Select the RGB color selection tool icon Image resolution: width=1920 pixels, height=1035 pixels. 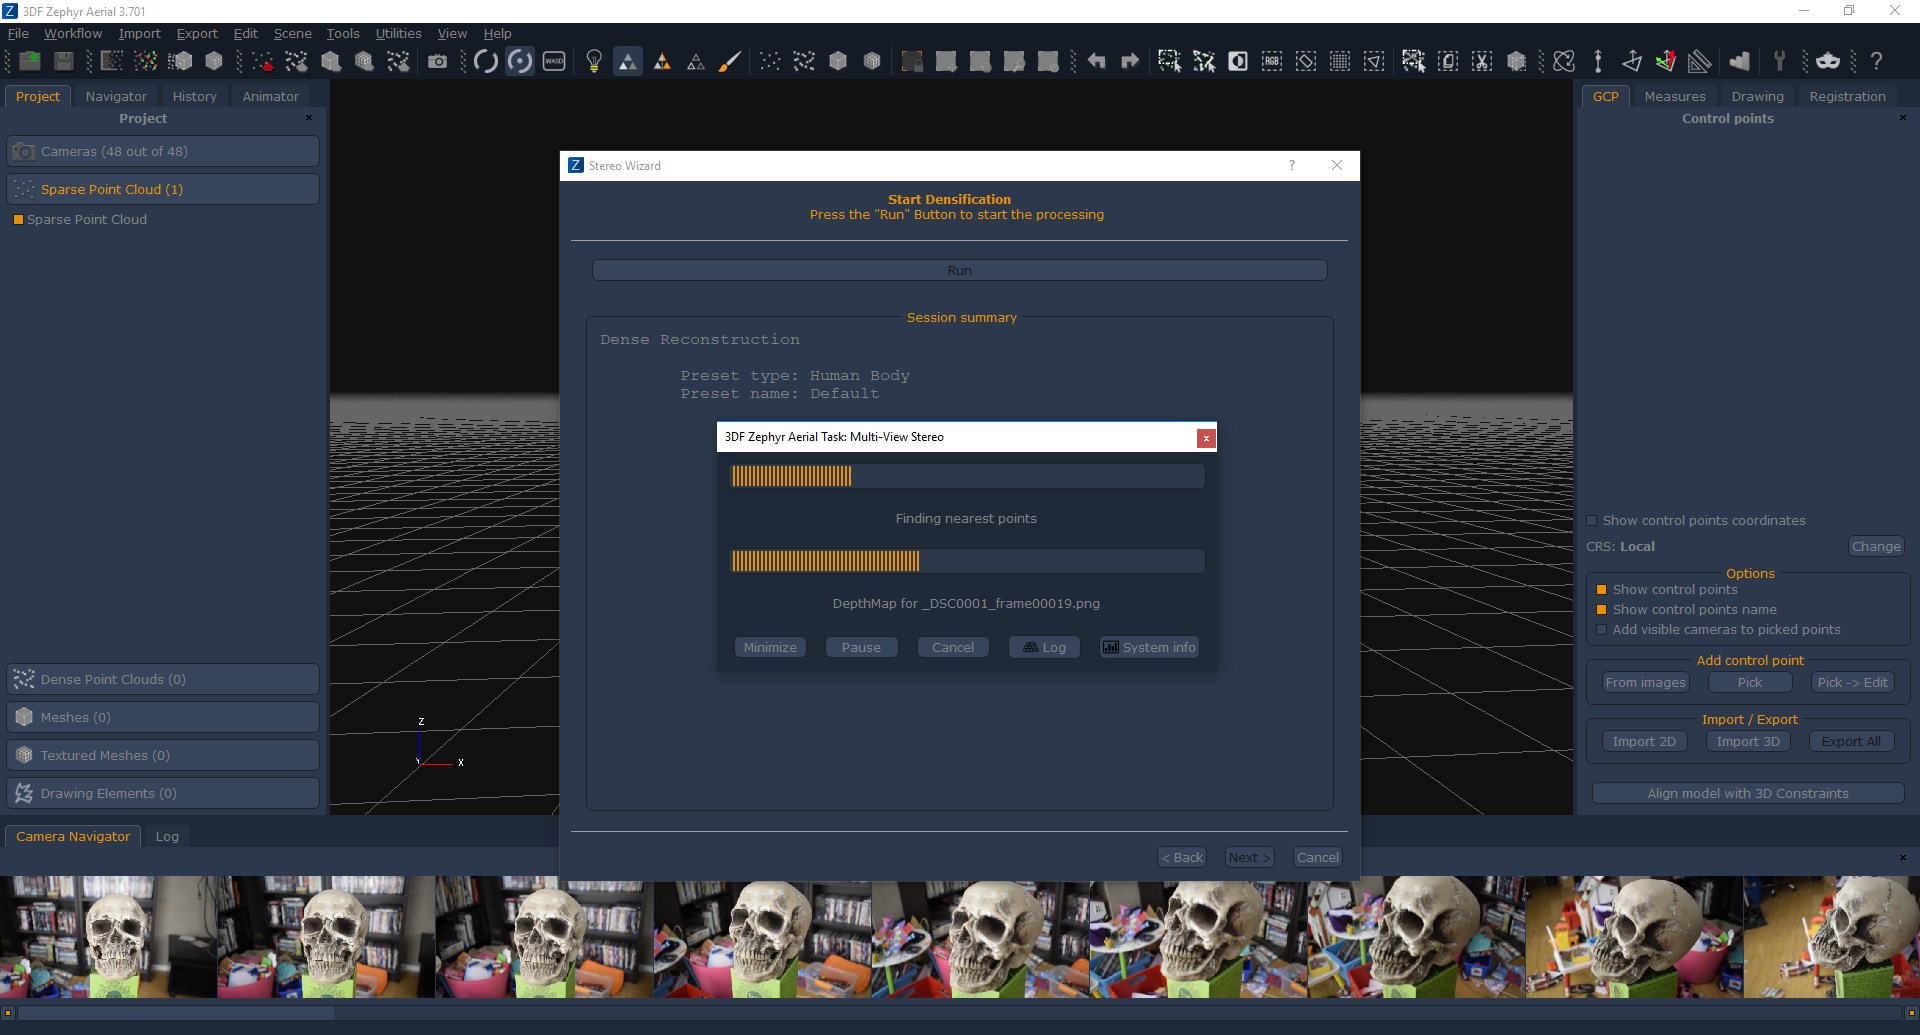coord(1272,61)
